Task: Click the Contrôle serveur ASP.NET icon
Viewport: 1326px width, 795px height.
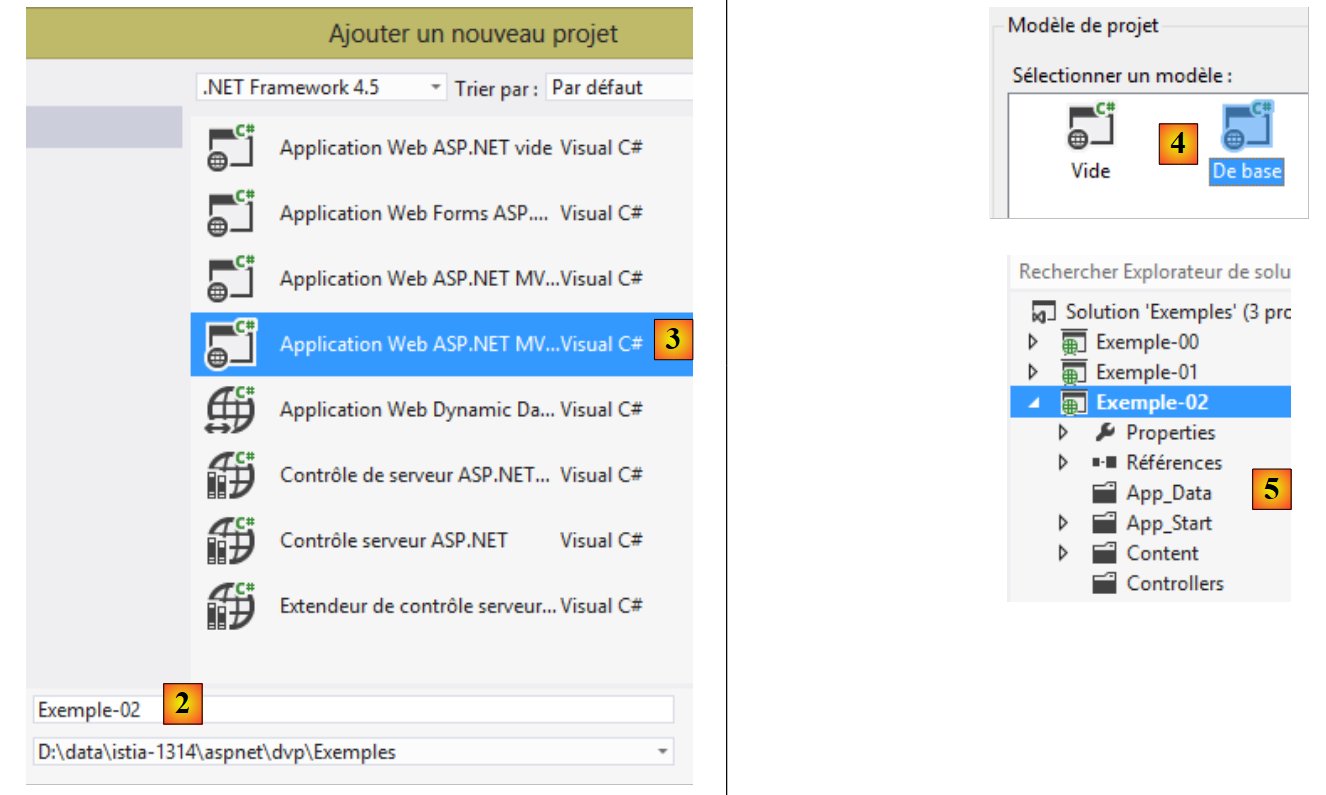Action: (230, 541)
